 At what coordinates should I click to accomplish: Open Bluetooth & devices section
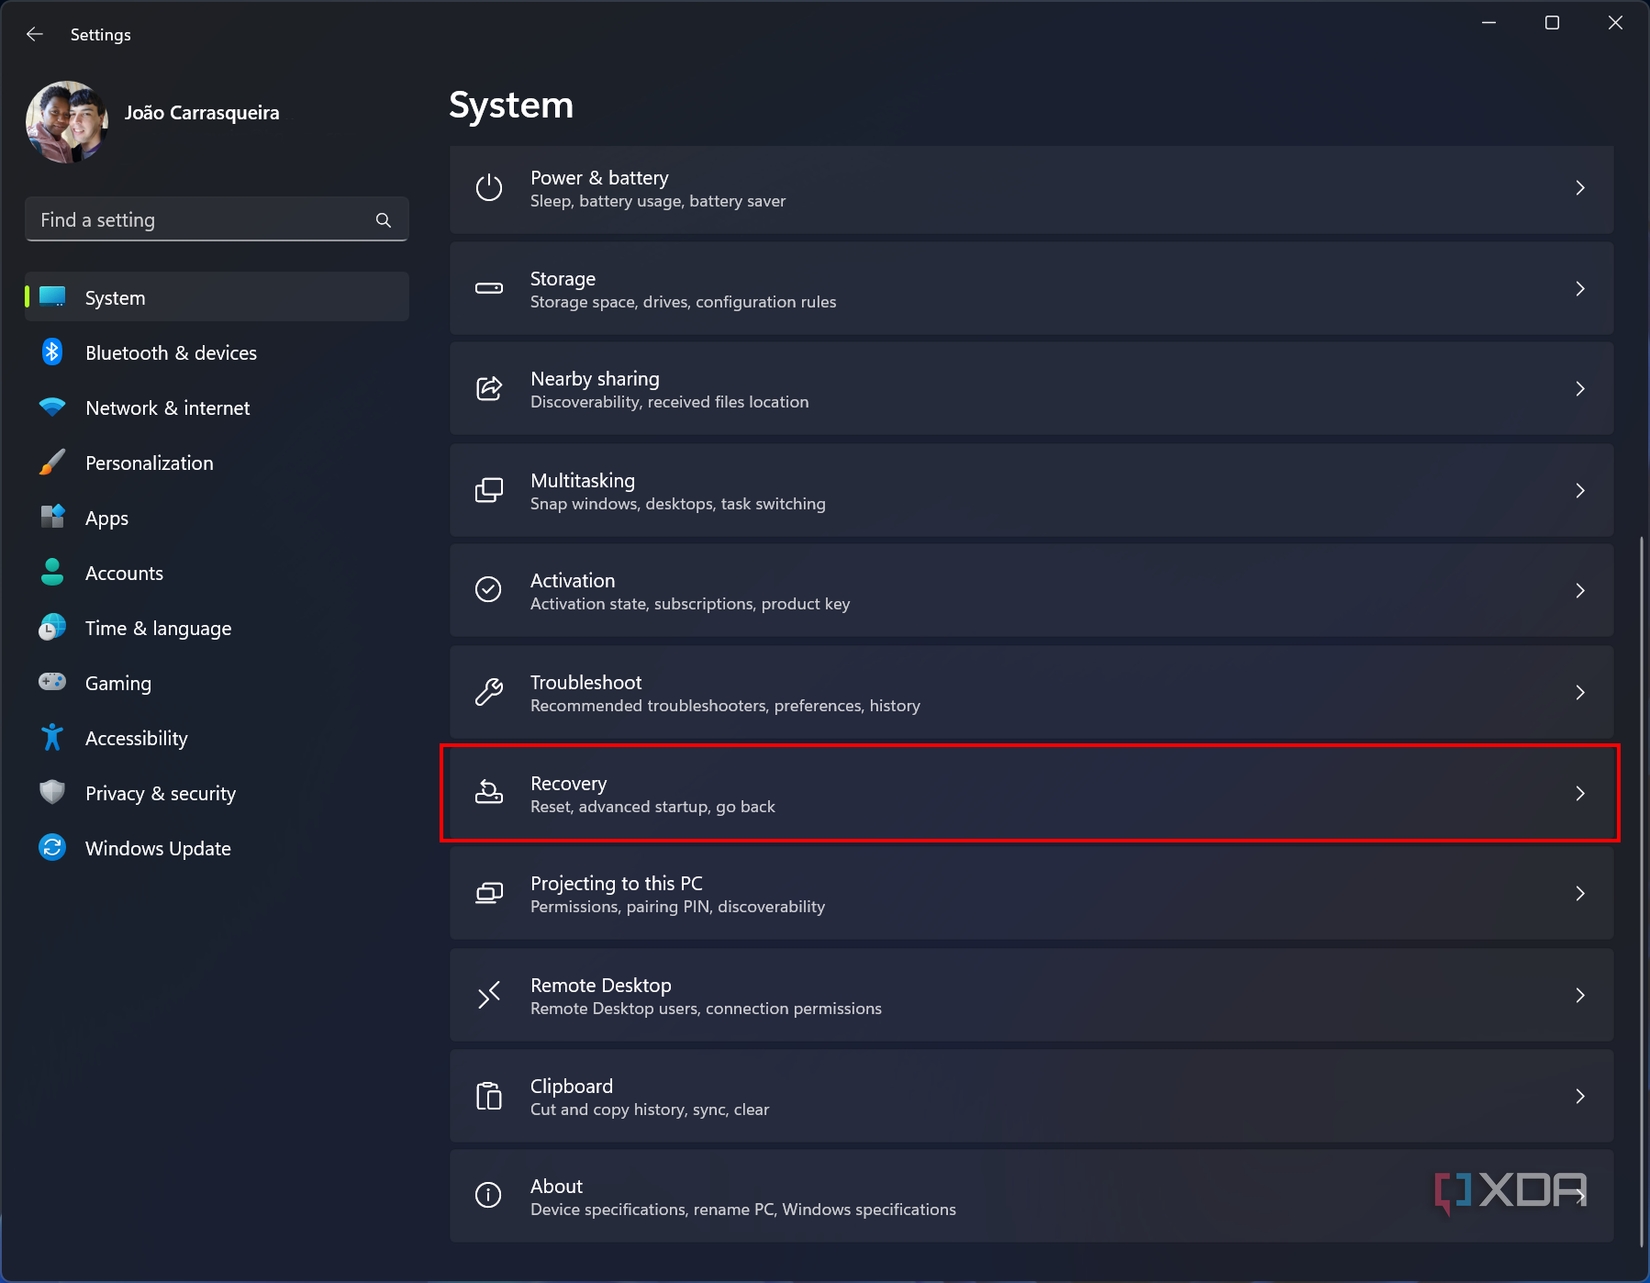click(x=217, y=352)
